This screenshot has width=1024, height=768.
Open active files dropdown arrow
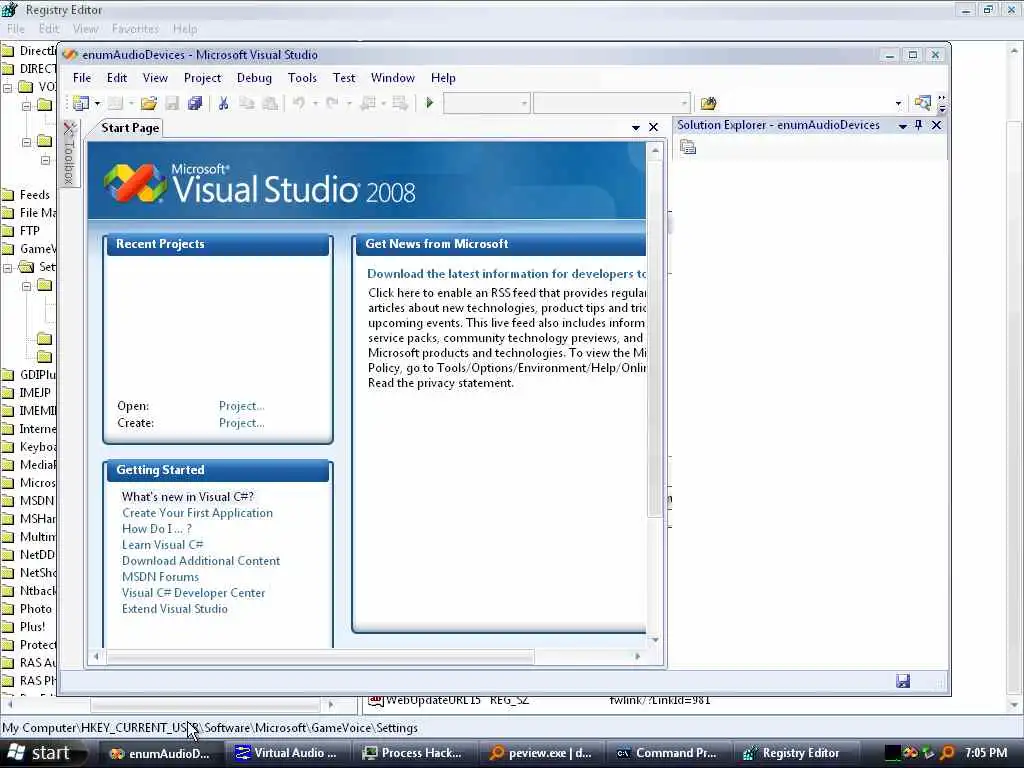pos(635,127)
